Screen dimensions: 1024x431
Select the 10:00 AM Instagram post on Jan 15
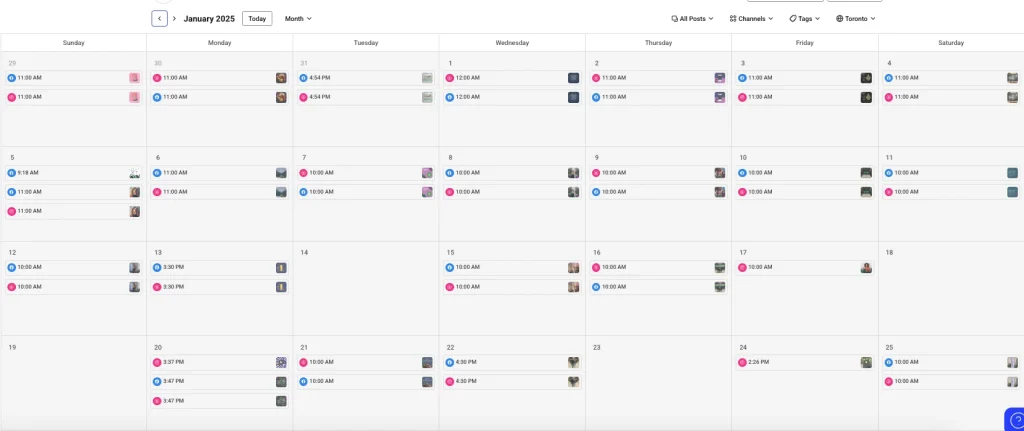(512, 287)
